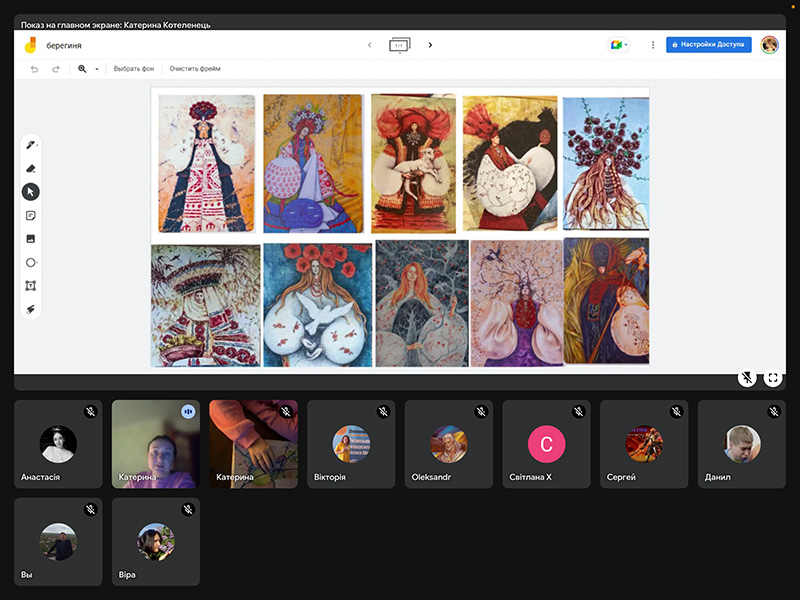Click the painting of woman holding a lamb
Screen dimensions: 800x600
tap(413, 163)
